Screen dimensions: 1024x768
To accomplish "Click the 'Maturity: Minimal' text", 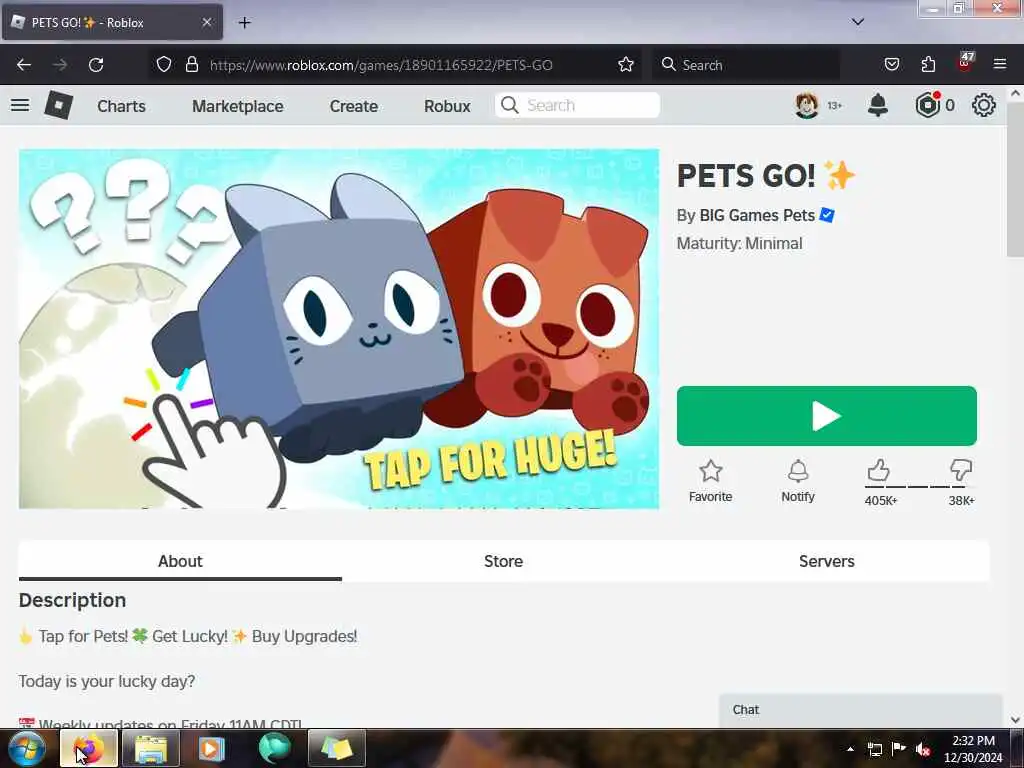I will tap(739, 244).
